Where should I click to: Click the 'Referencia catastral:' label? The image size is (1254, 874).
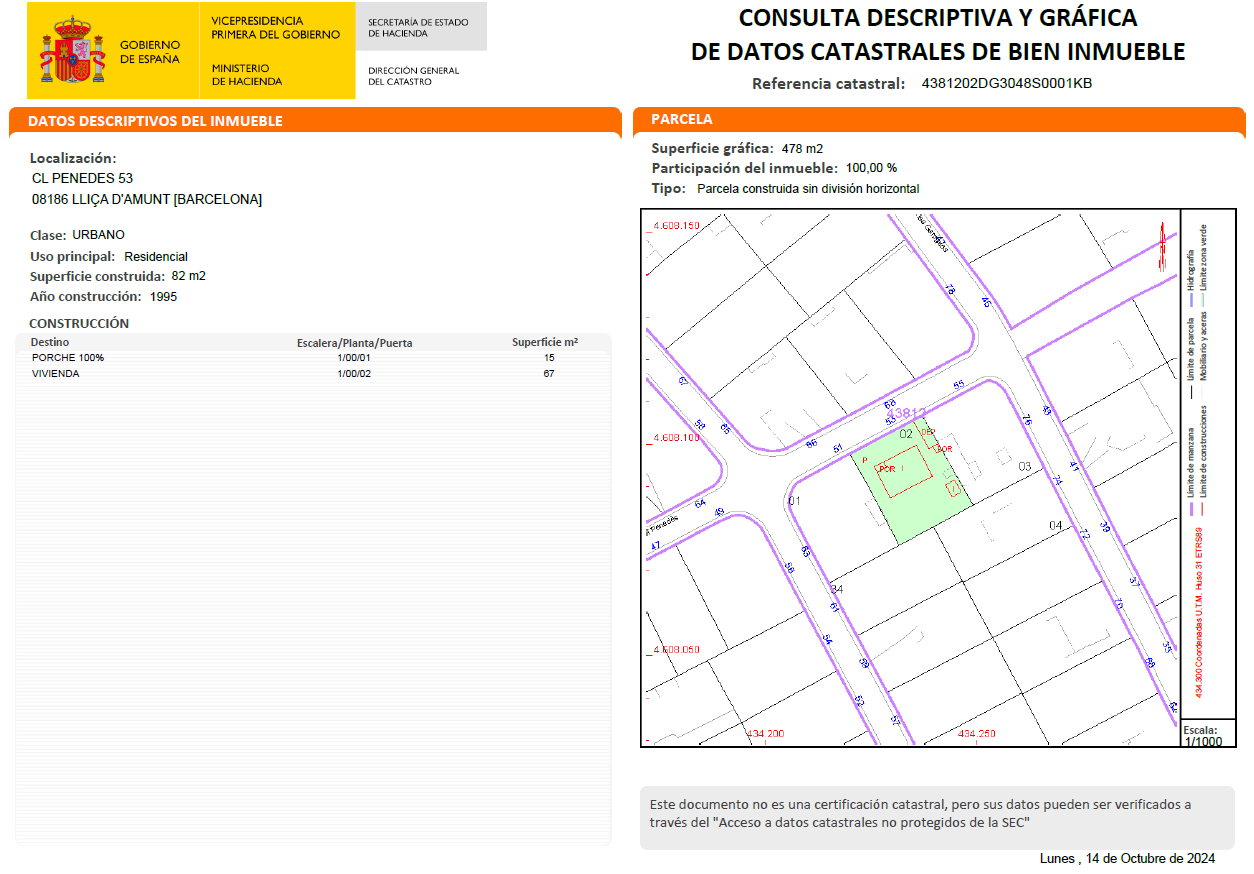point(829,84)
